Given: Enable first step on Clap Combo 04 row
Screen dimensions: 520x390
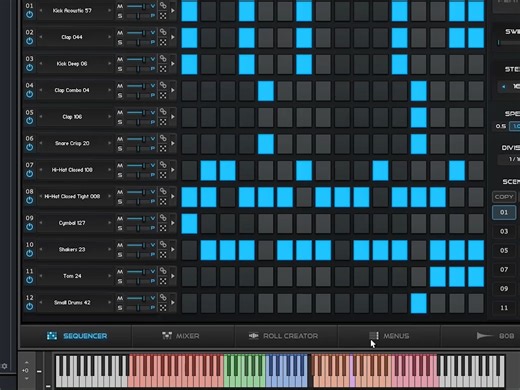Looking at the screenshot, I should click(x=189, y=90).
